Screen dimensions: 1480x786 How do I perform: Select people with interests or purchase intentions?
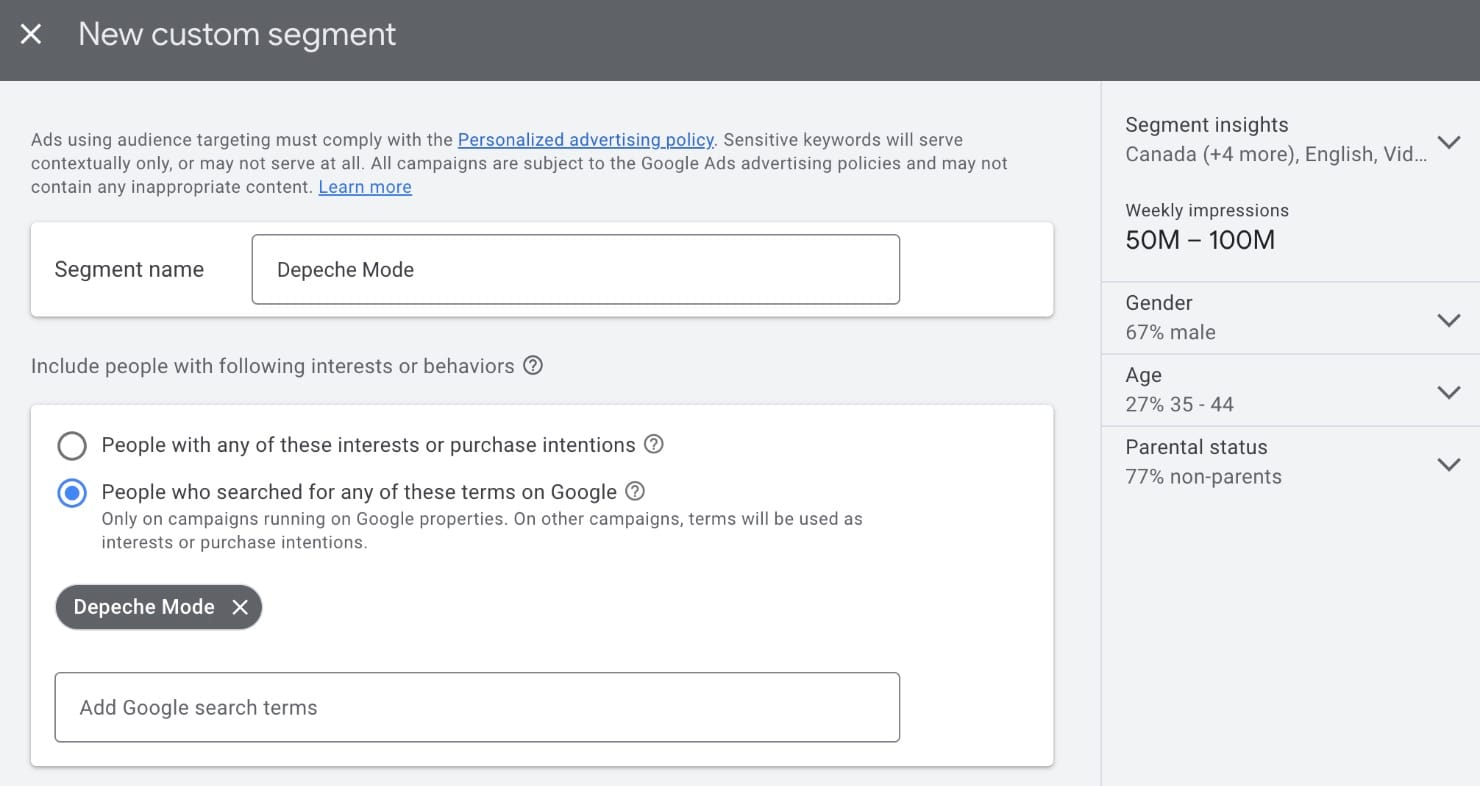(72, 445)
